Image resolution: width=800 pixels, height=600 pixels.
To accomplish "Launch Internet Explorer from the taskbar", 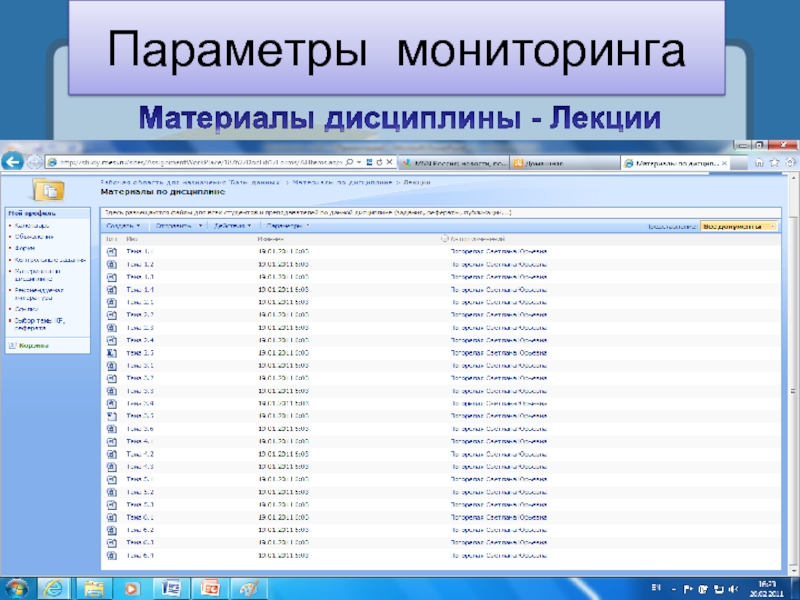I will (x=54, y=589).
